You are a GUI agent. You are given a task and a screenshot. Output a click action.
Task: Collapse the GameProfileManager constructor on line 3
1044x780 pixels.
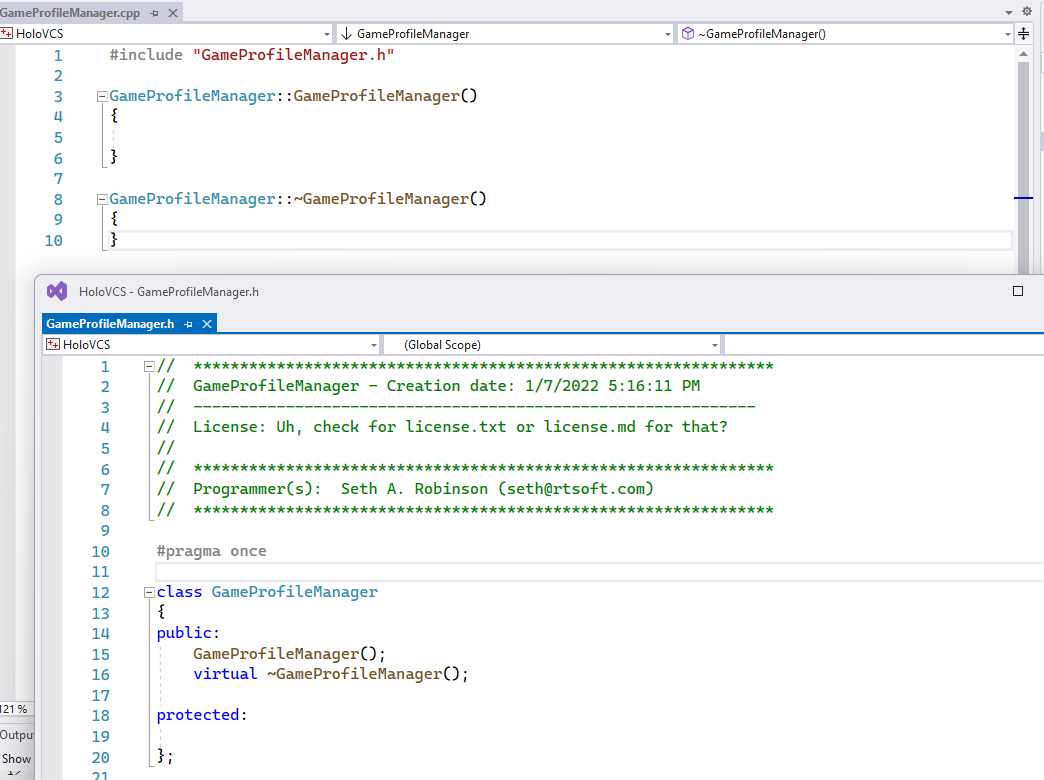point(101,95)
